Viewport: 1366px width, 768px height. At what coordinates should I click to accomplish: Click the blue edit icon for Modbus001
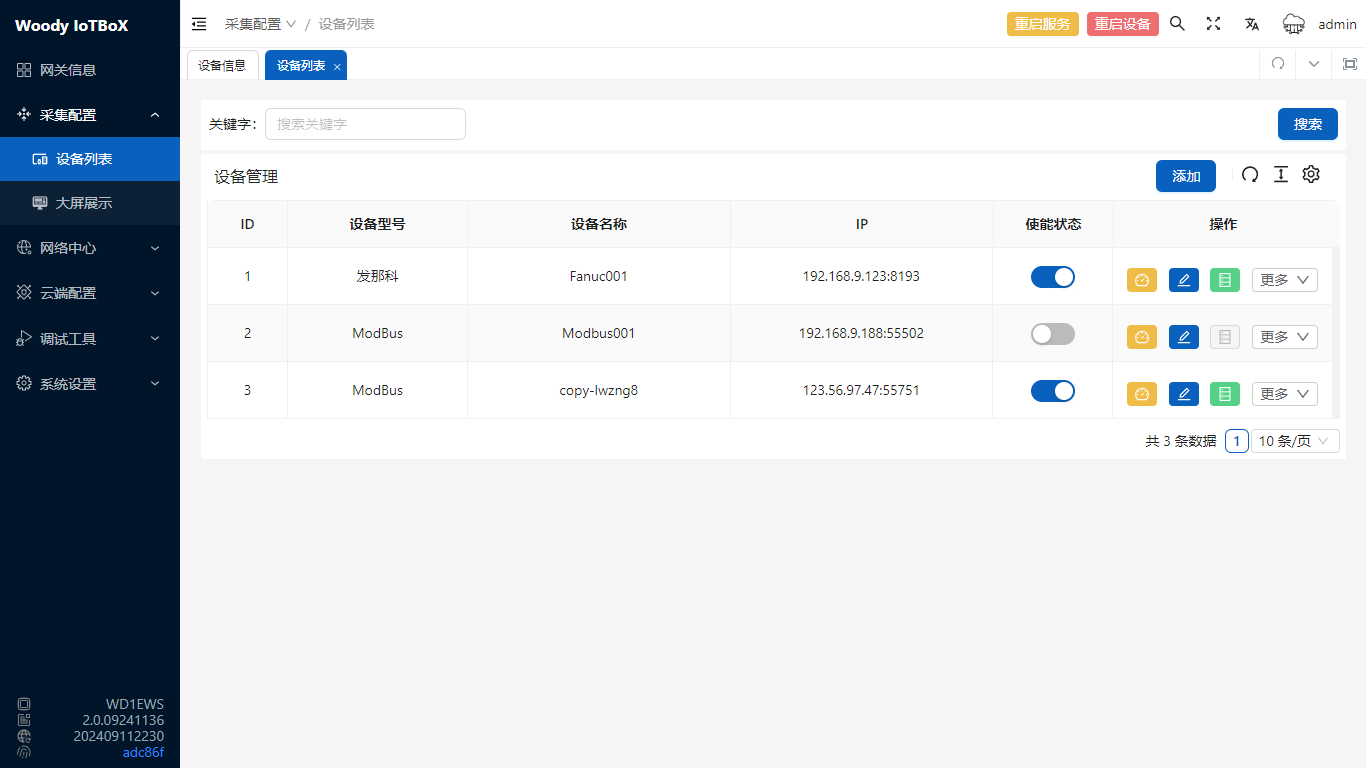[1183, 337]
